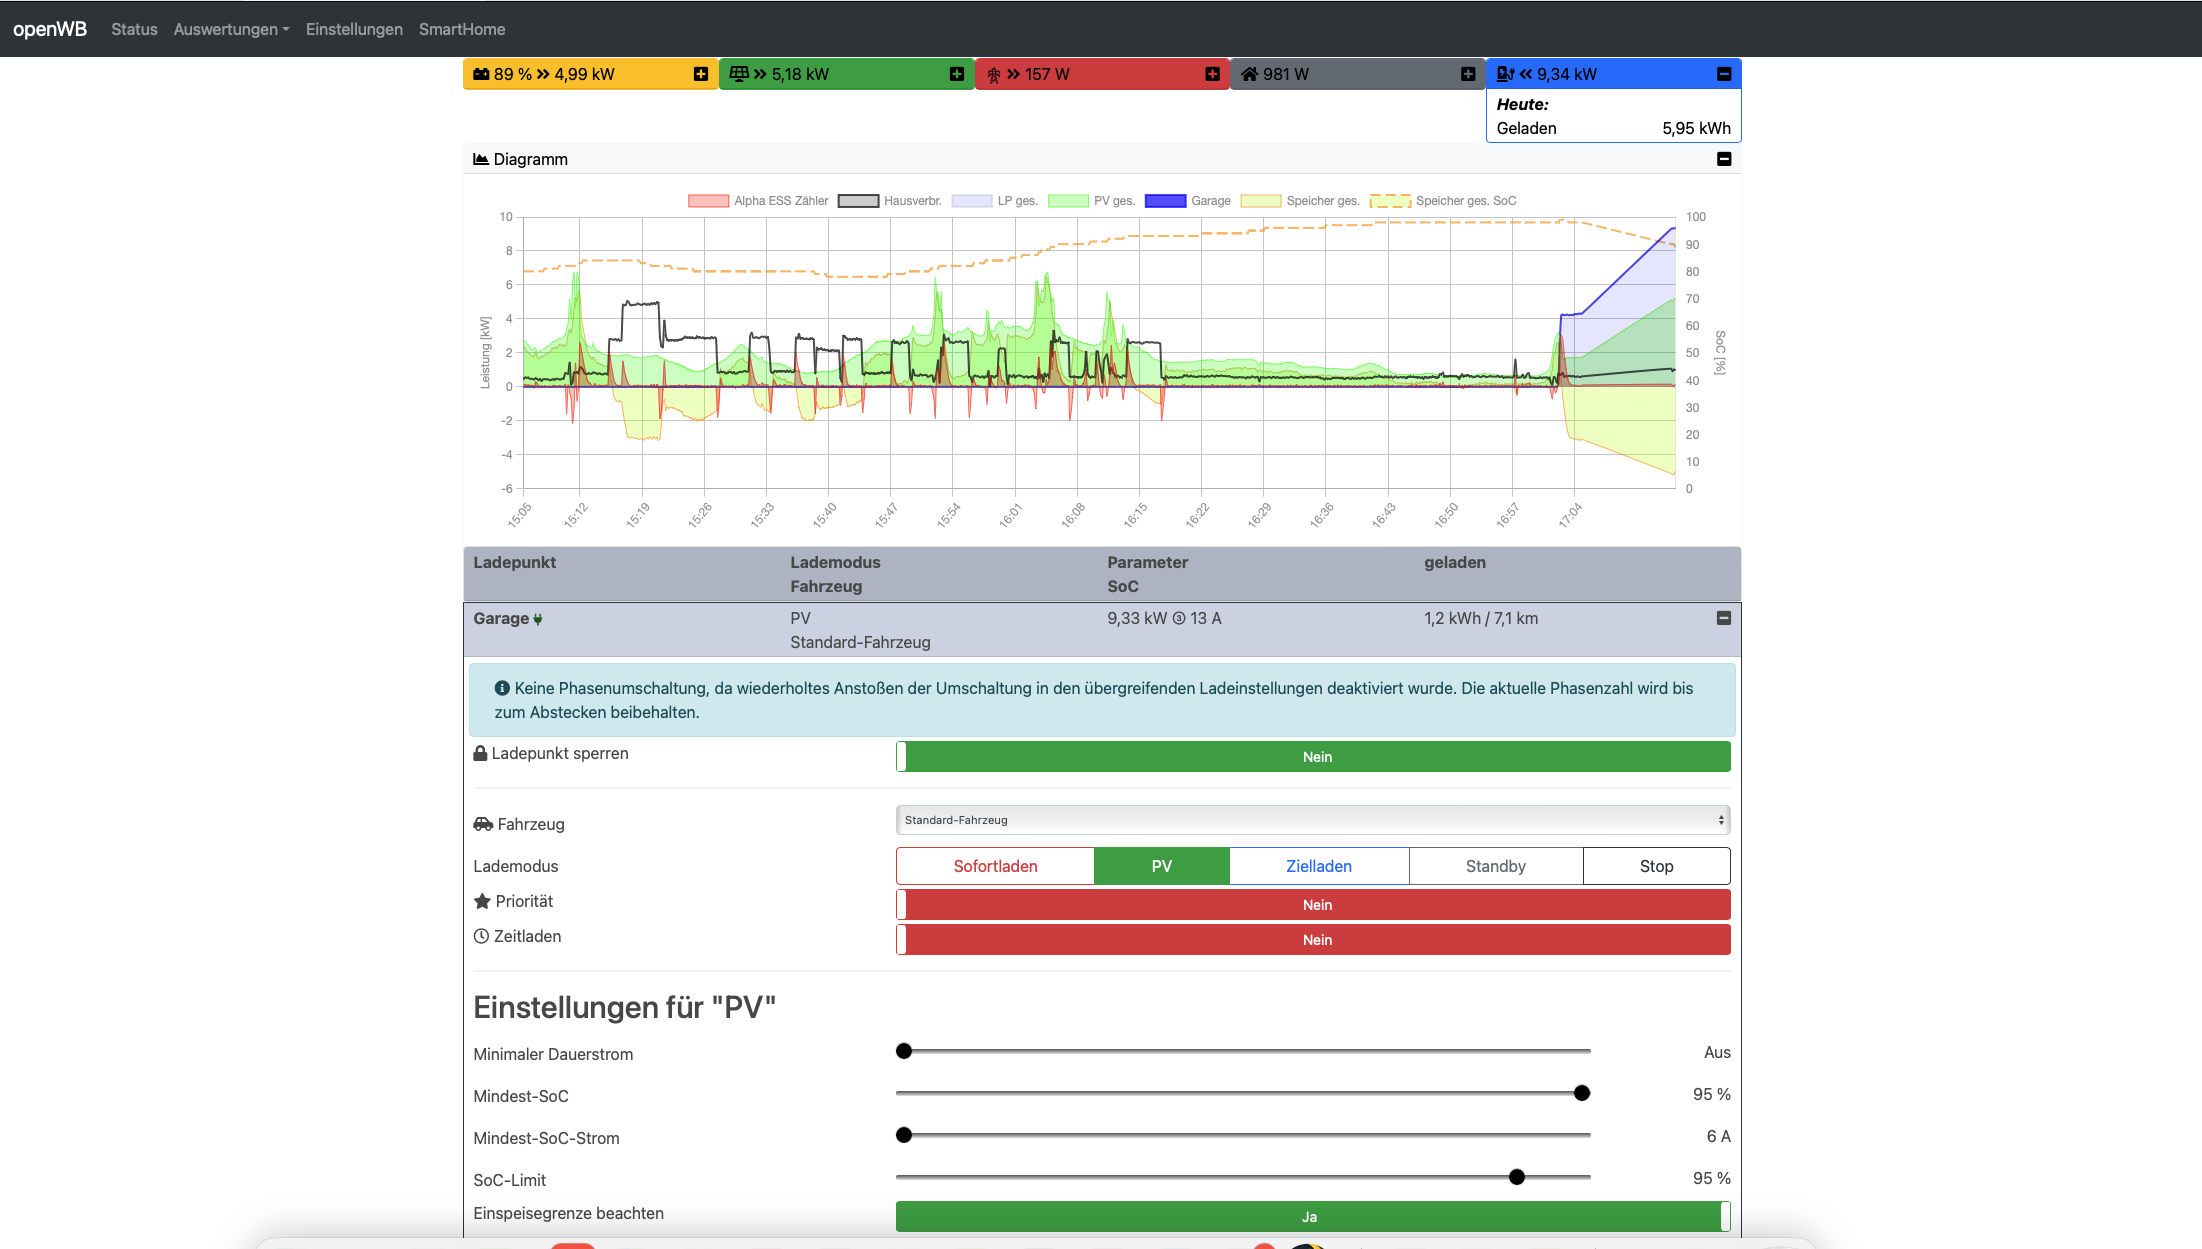
Task: Collapse the Garage charge point details
Action: [x=1723, y=618]
